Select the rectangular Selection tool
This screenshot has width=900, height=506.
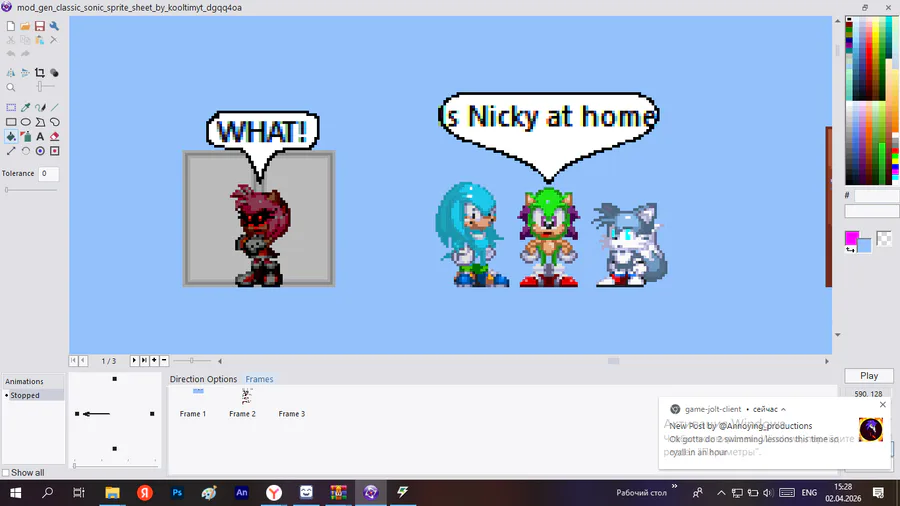pos(11,107)
